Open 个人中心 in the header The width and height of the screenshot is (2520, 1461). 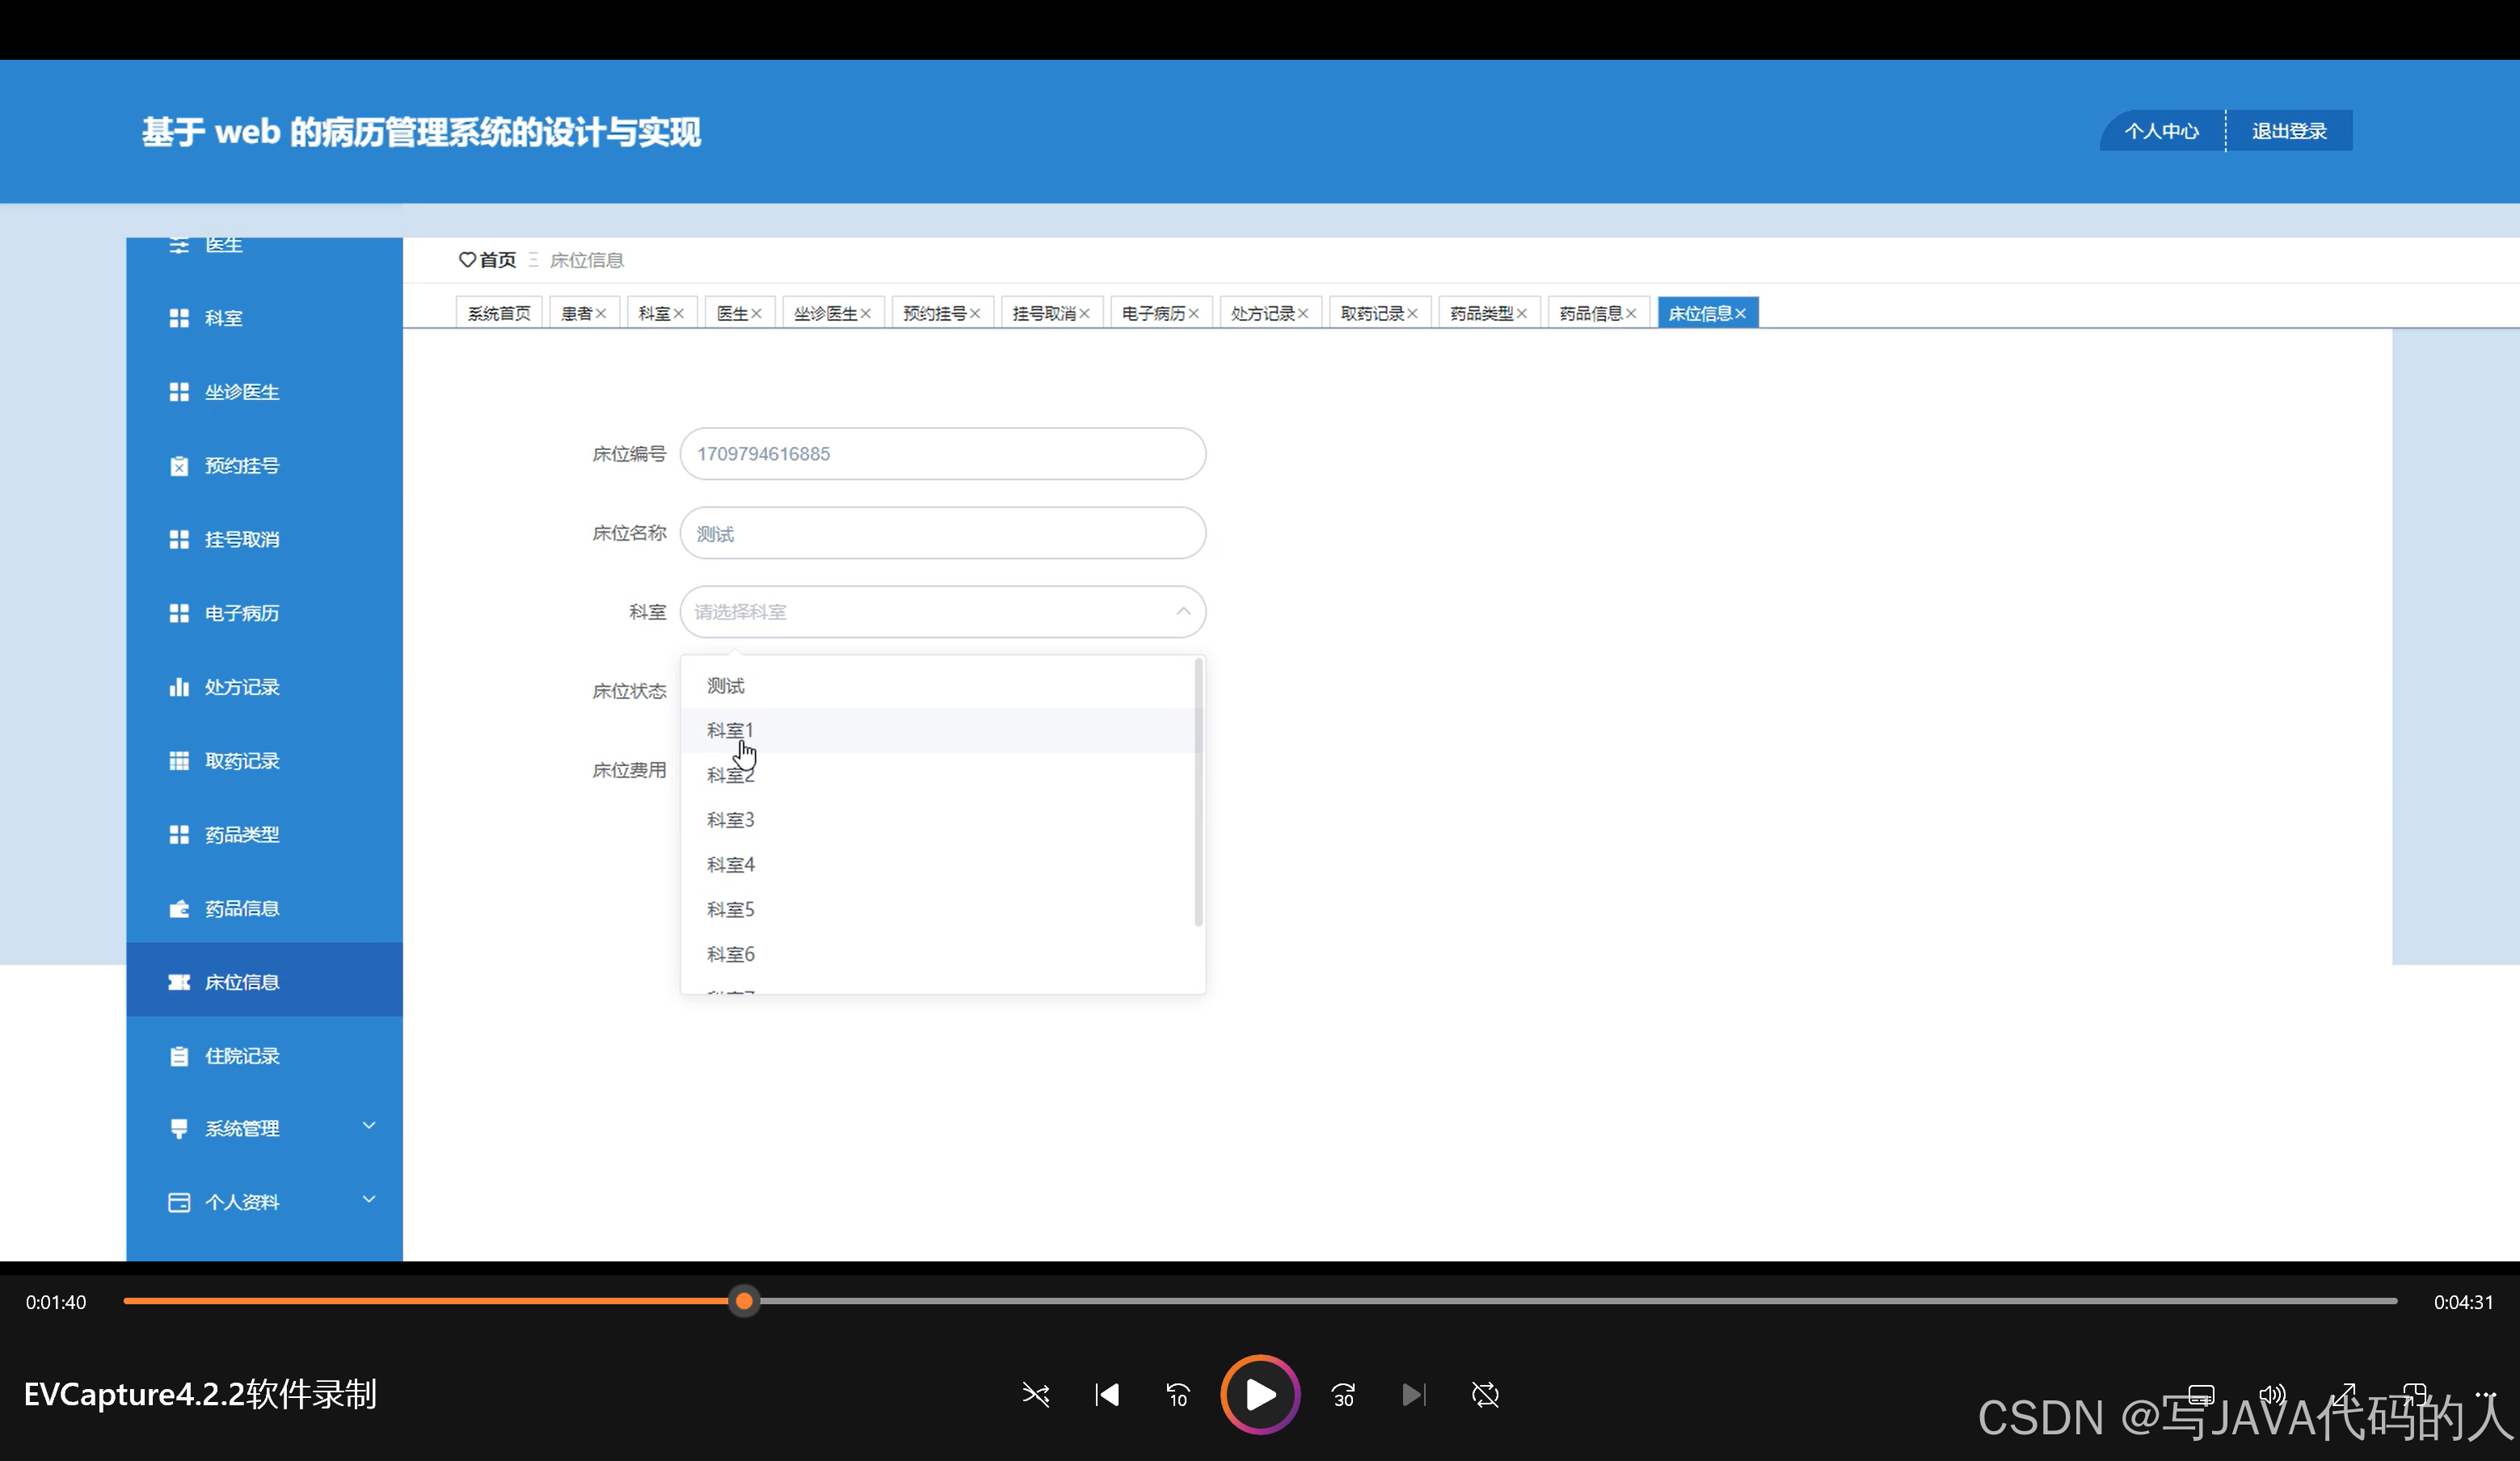(x=2161, y=131)
